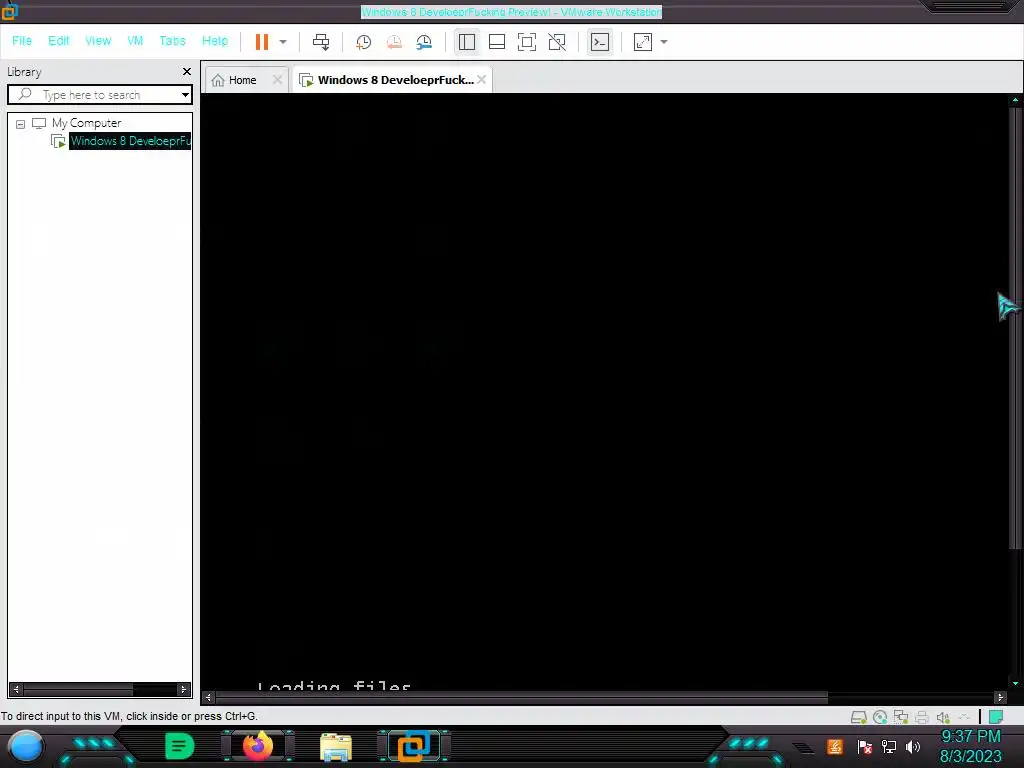Take a snapshot of the VM
This screenshot has height=768, width=1024.
pos(363,42)
